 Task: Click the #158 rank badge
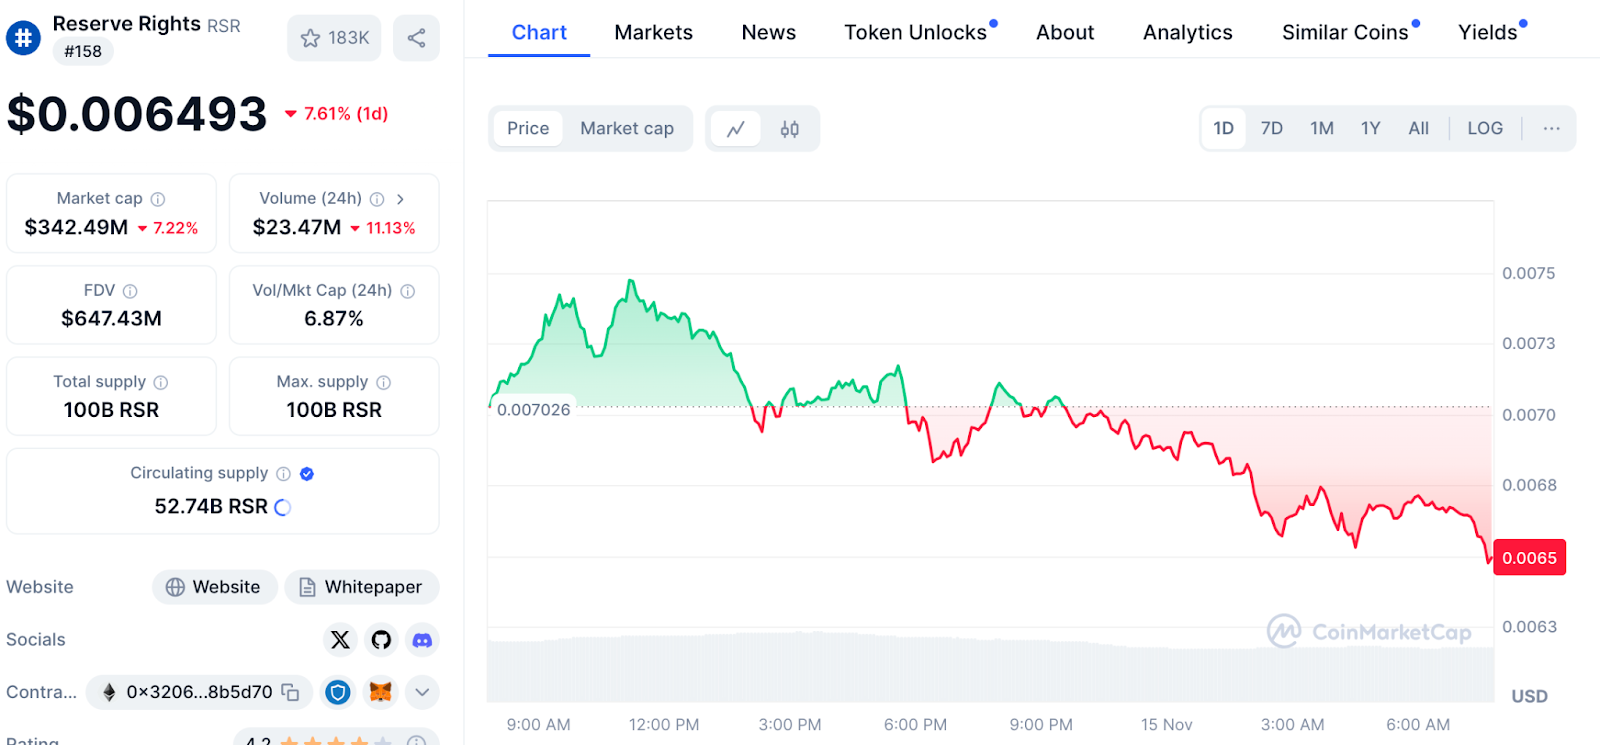[83, 51]
